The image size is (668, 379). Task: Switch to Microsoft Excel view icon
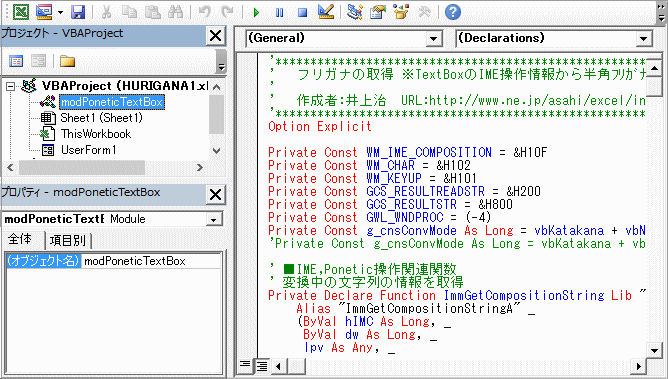(20, 11)
